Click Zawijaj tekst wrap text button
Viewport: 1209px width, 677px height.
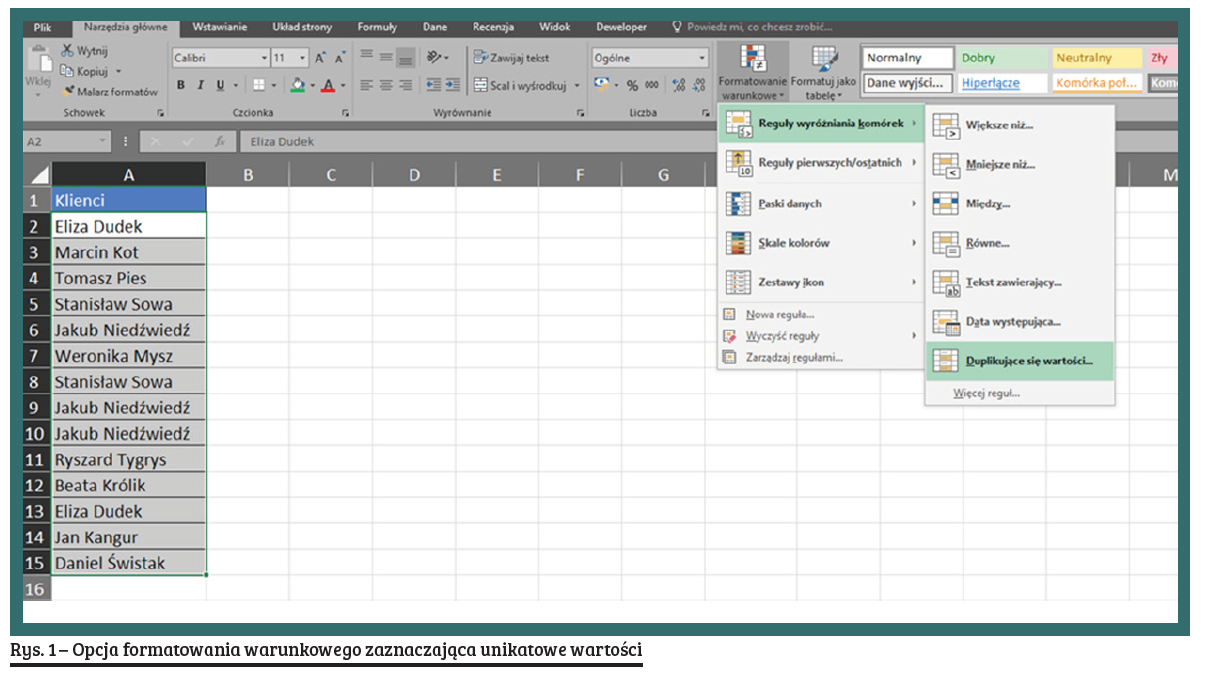point(512,58)
